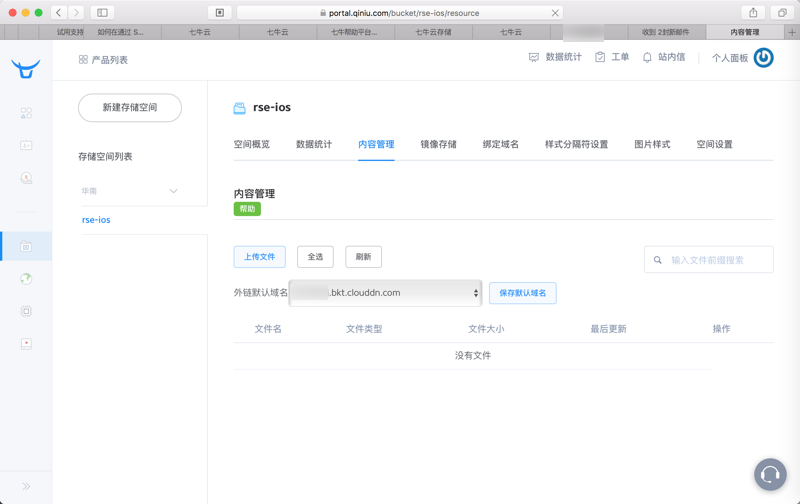Open rse-ios in storage list
This screenshot has height=504, width=800.
[x=96, y=220]
